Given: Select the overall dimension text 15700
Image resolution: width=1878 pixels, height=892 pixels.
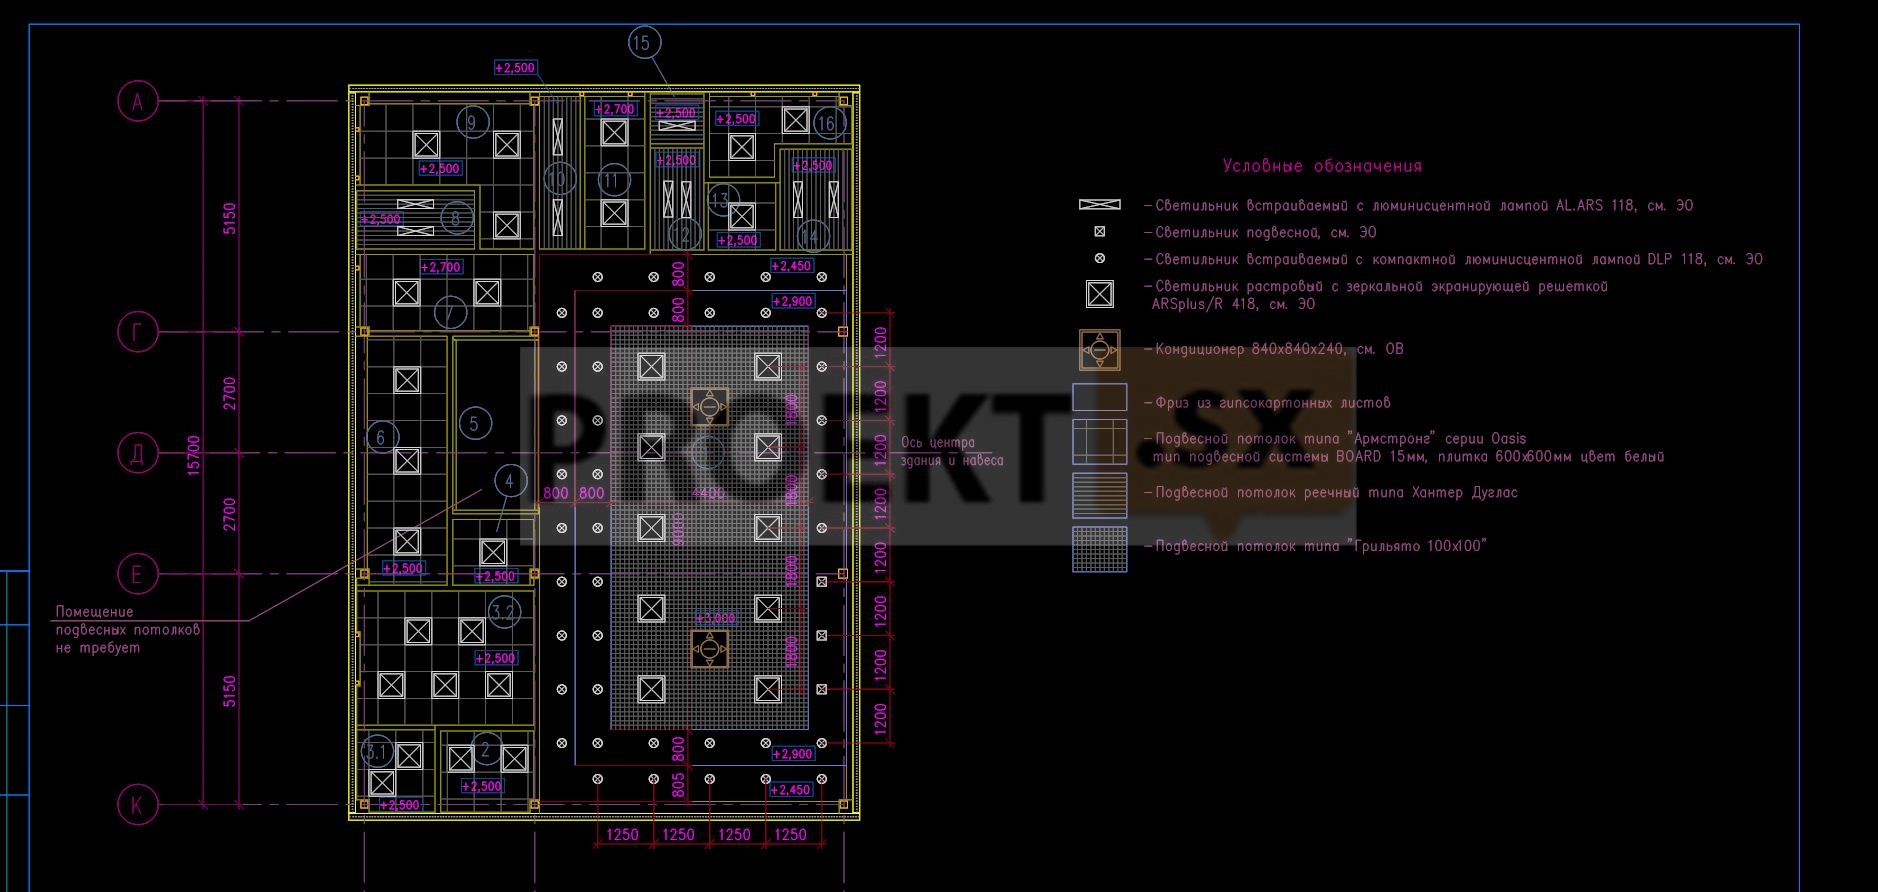Looking at the screenshot, I should (194, 454).
